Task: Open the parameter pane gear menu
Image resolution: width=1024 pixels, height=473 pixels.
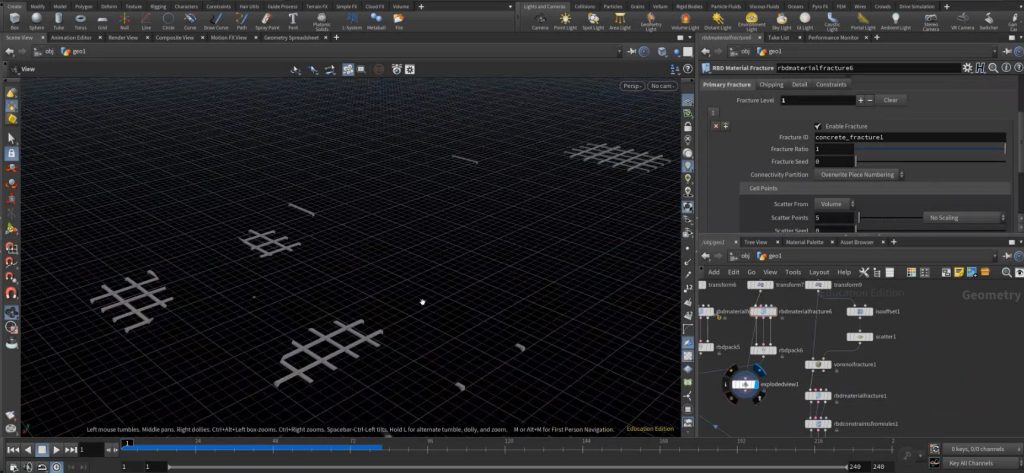Action: [x=967, y=67]
